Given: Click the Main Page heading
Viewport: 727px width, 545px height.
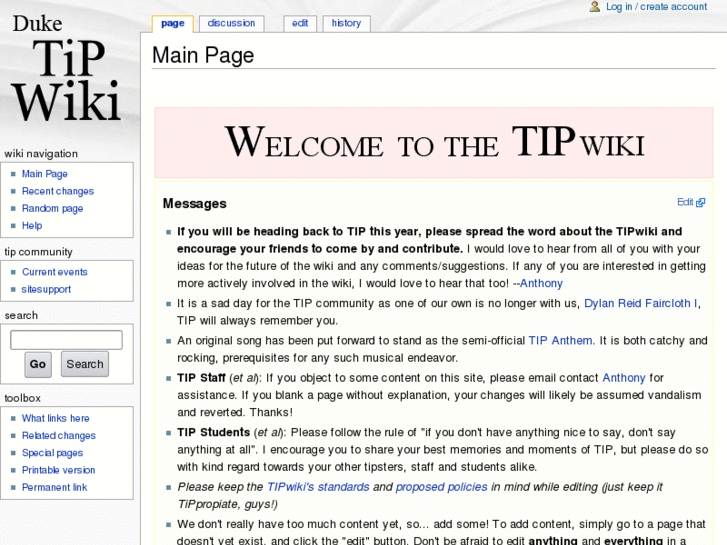Looking at the screenshot, I should (203, 55).
